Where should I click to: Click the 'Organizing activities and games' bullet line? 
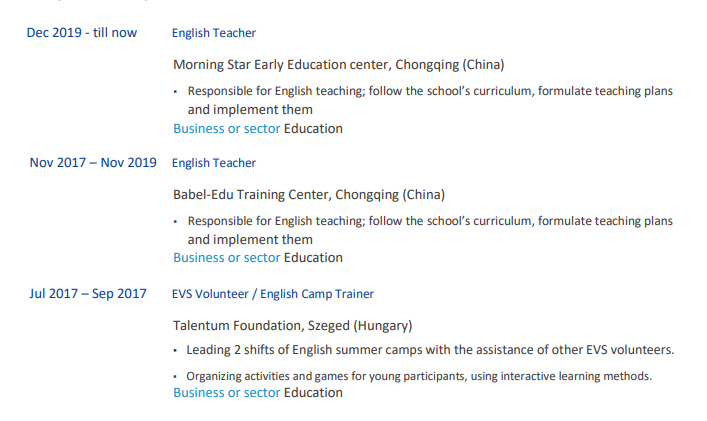tap(419, 376)
